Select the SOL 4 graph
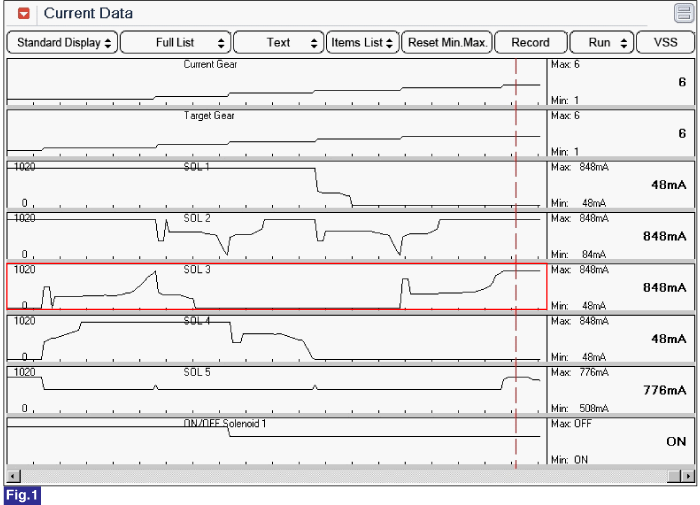This screenshot has height=505, width=700. coord(276,338)
